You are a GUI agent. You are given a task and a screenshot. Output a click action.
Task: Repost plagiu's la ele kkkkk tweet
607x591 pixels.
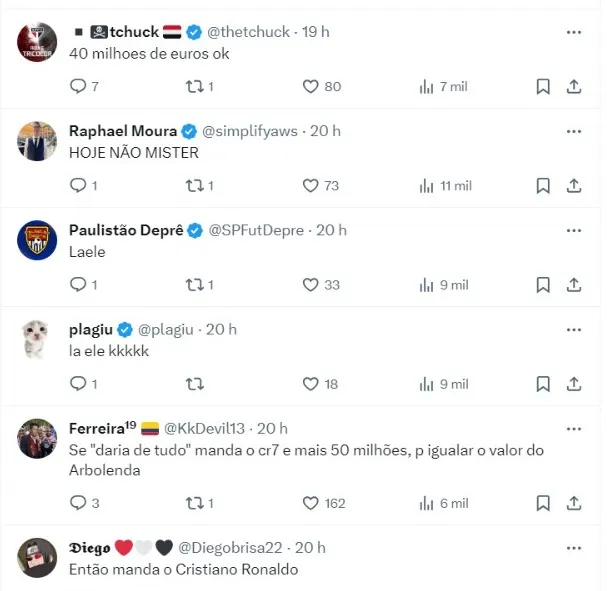(x=196, y=384)
